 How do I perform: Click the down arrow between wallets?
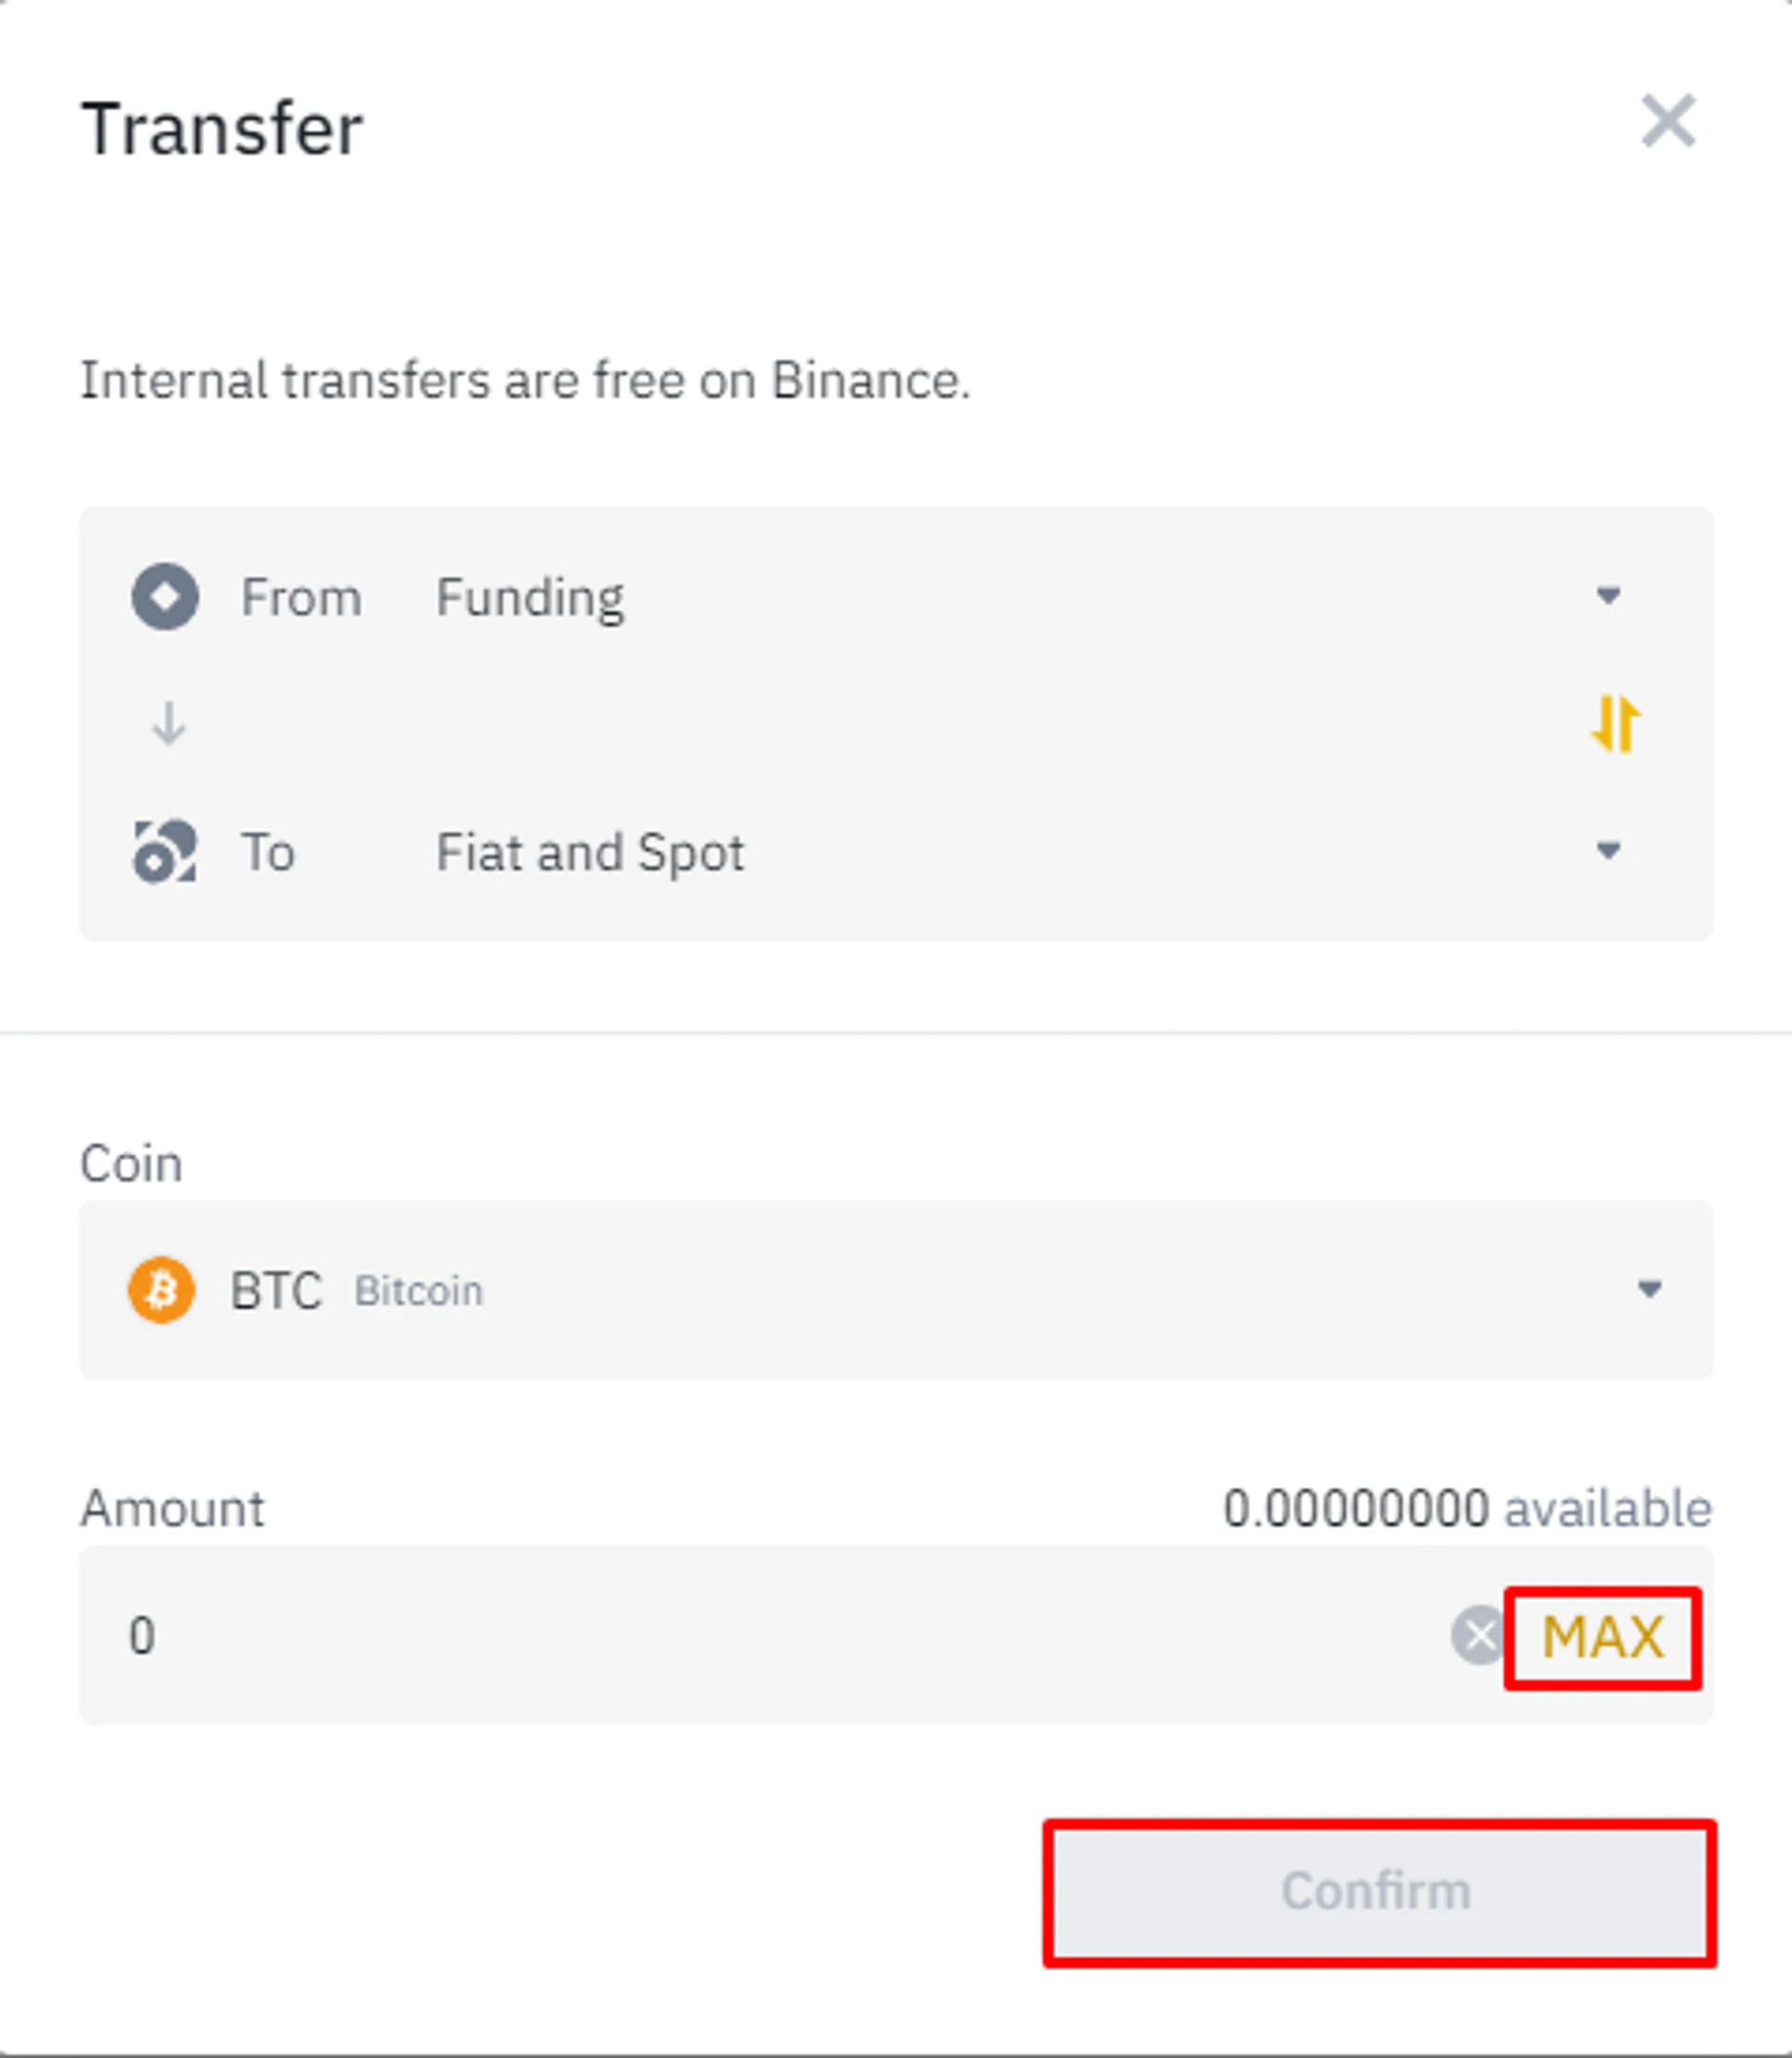pos(168,723)
